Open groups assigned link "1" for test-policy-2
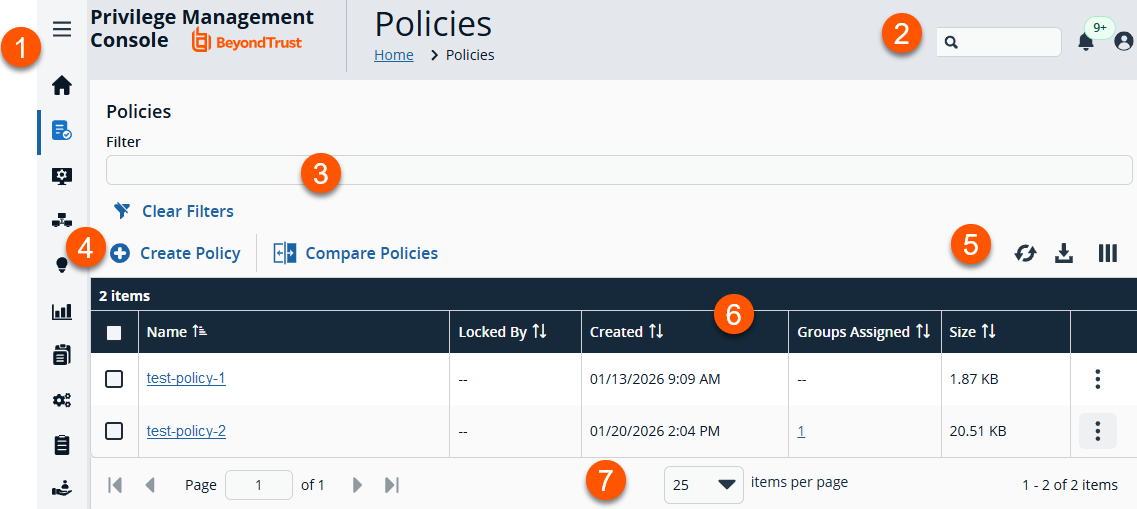The image size is (1137, 509). (x=801, y=431)
